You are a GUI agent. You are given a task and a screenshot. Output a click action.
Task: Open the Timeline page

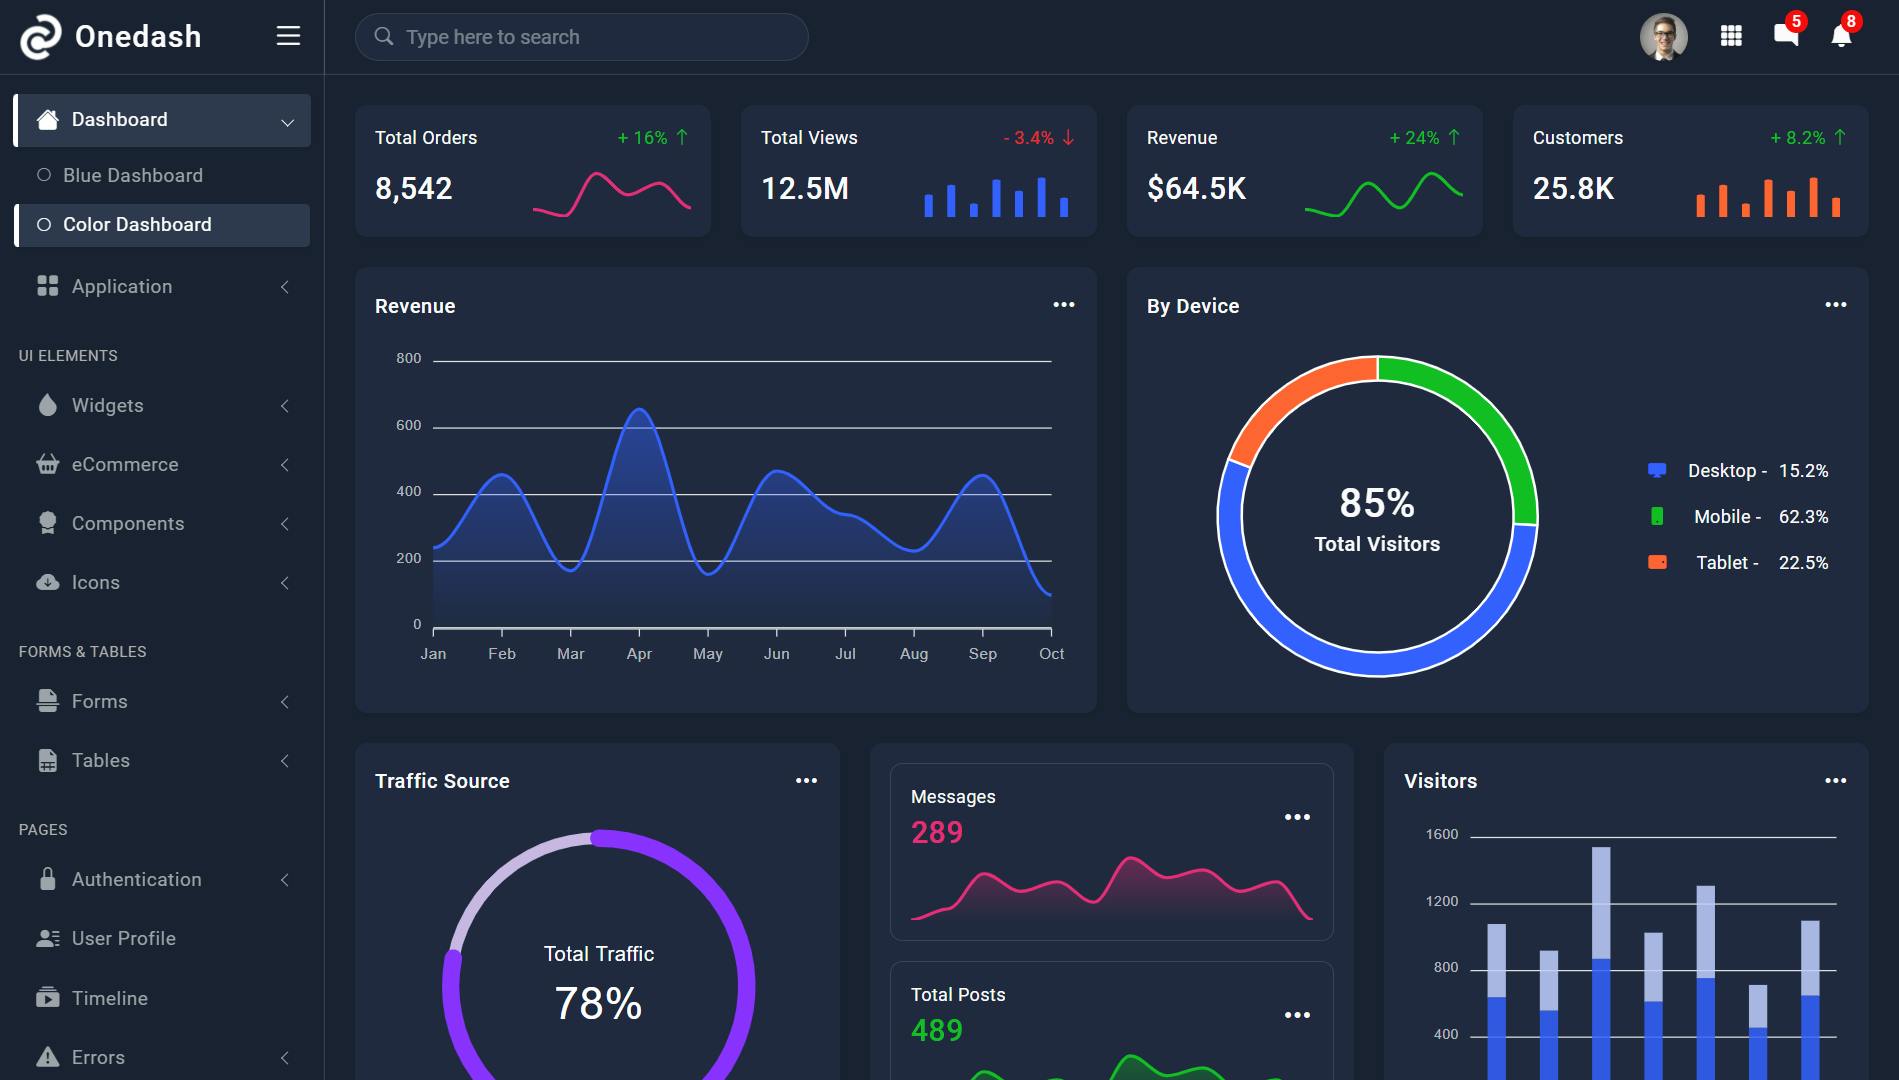coord(162,997)
